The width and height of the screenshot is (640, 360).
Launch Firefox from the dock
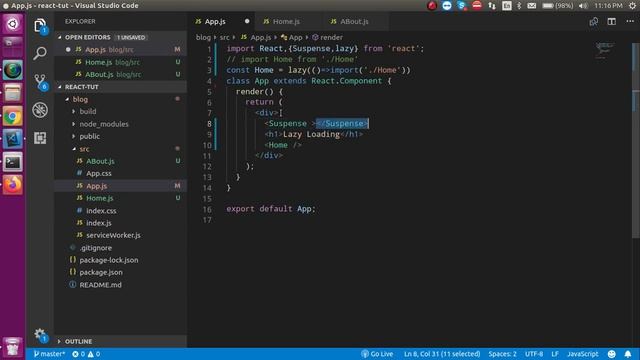pos(13,184)
